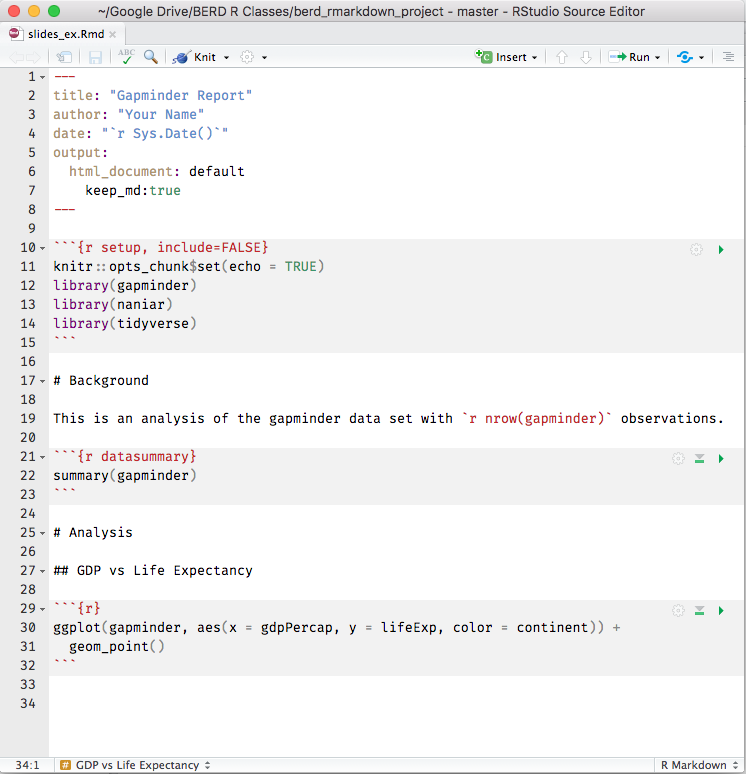Go to previous chunk arrow
Viewport: 746px width, 774px height.
point(562,57)
